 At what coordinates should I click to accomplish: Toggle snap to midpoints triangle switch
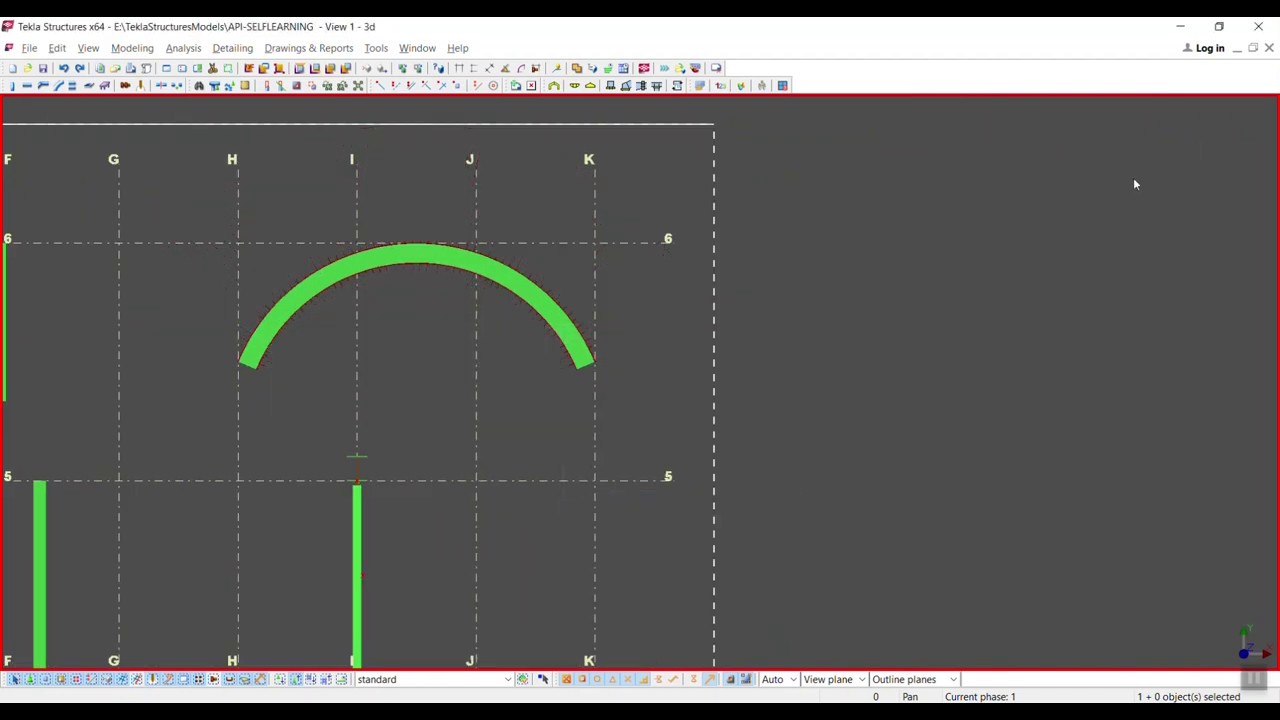(x=612, y=679)
